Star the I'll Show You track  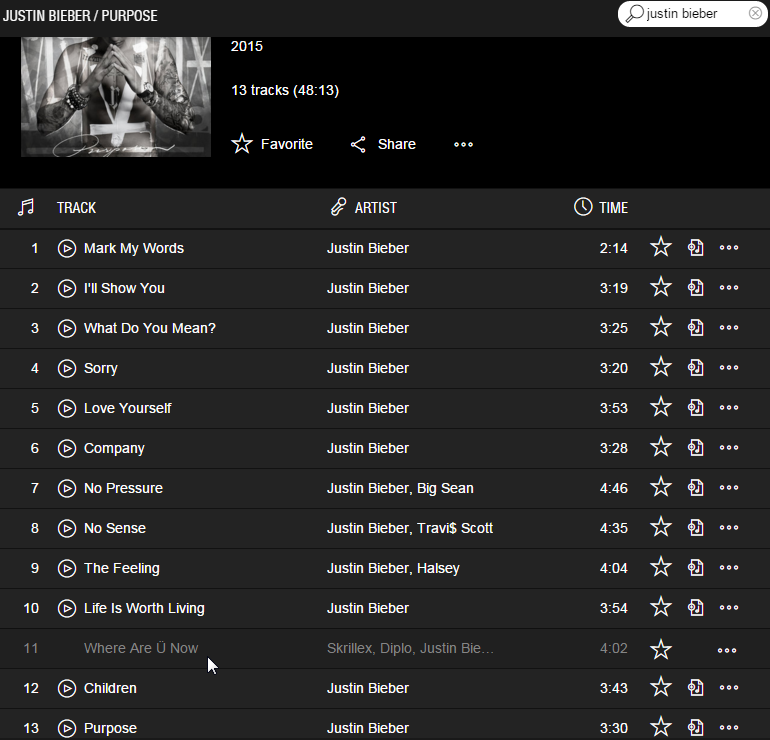coord(661,287)
